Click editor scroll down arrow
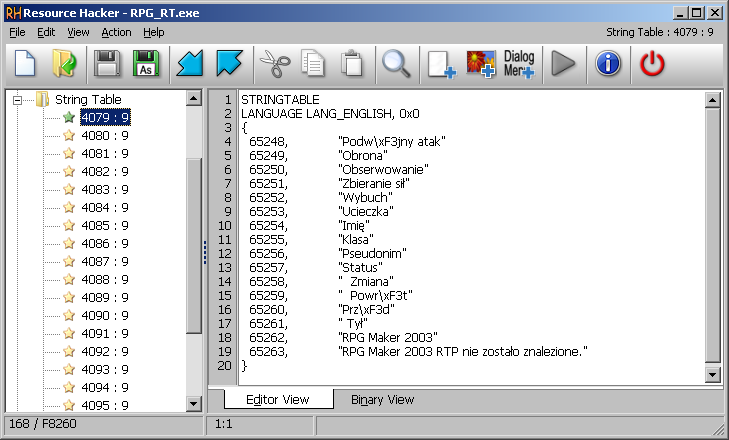 coord(713,374)
